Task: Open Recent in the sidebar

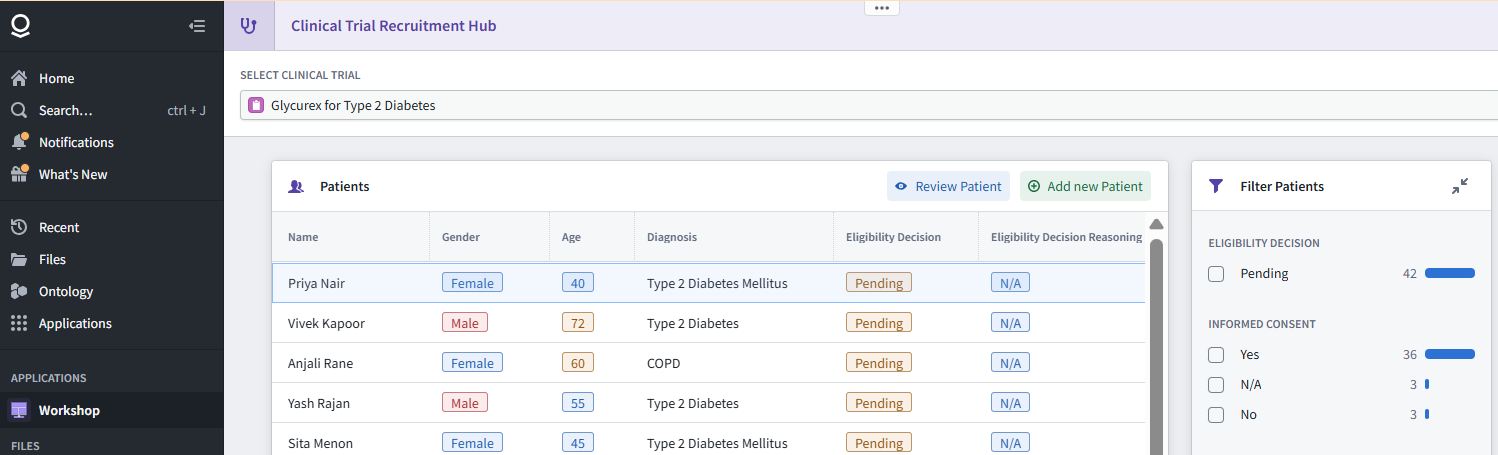Action: (112, 227)
